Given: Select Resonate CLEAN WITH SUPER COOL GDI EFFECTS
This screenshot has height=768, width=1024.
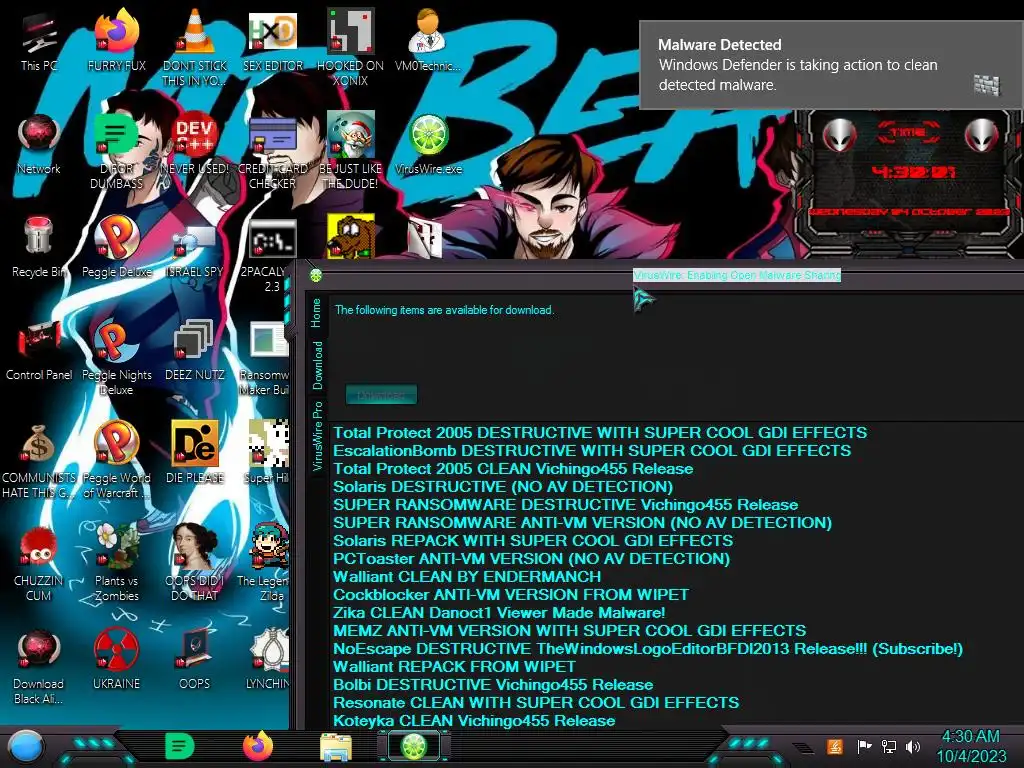Looking at the screenshot, I should [536, 703].
